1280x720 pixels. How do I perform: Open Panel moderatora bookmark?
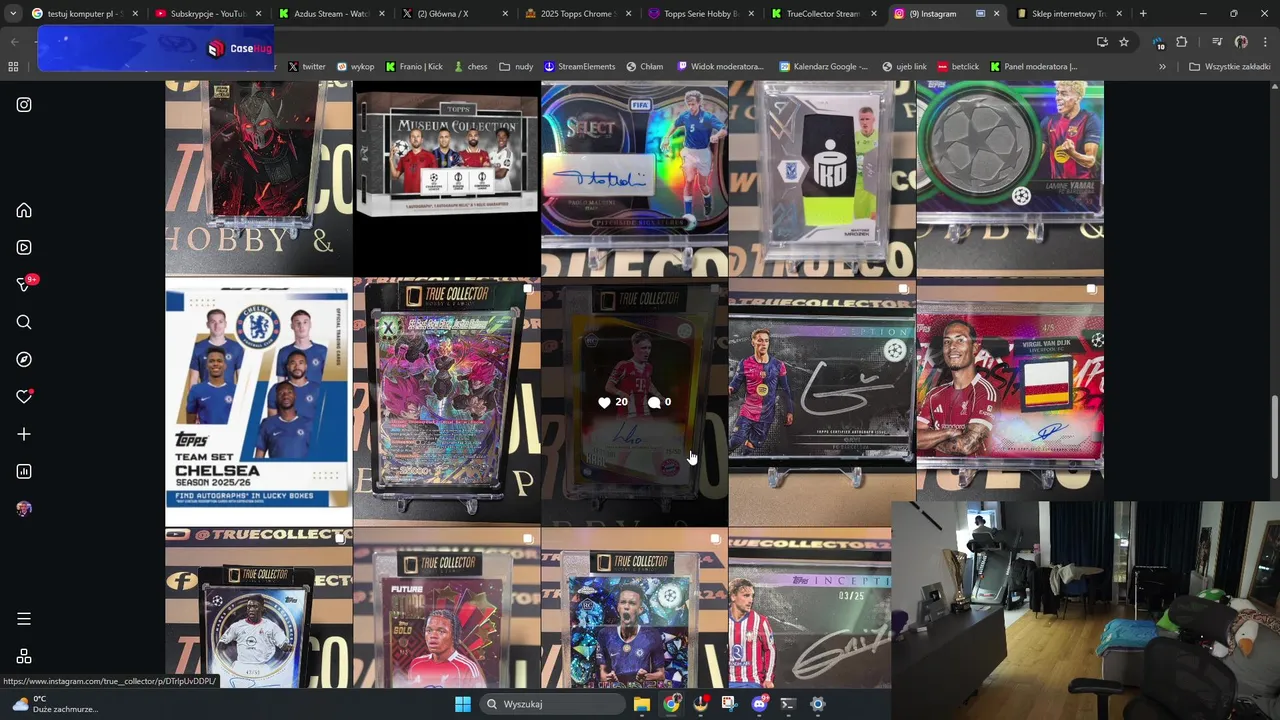[1033, 67]
